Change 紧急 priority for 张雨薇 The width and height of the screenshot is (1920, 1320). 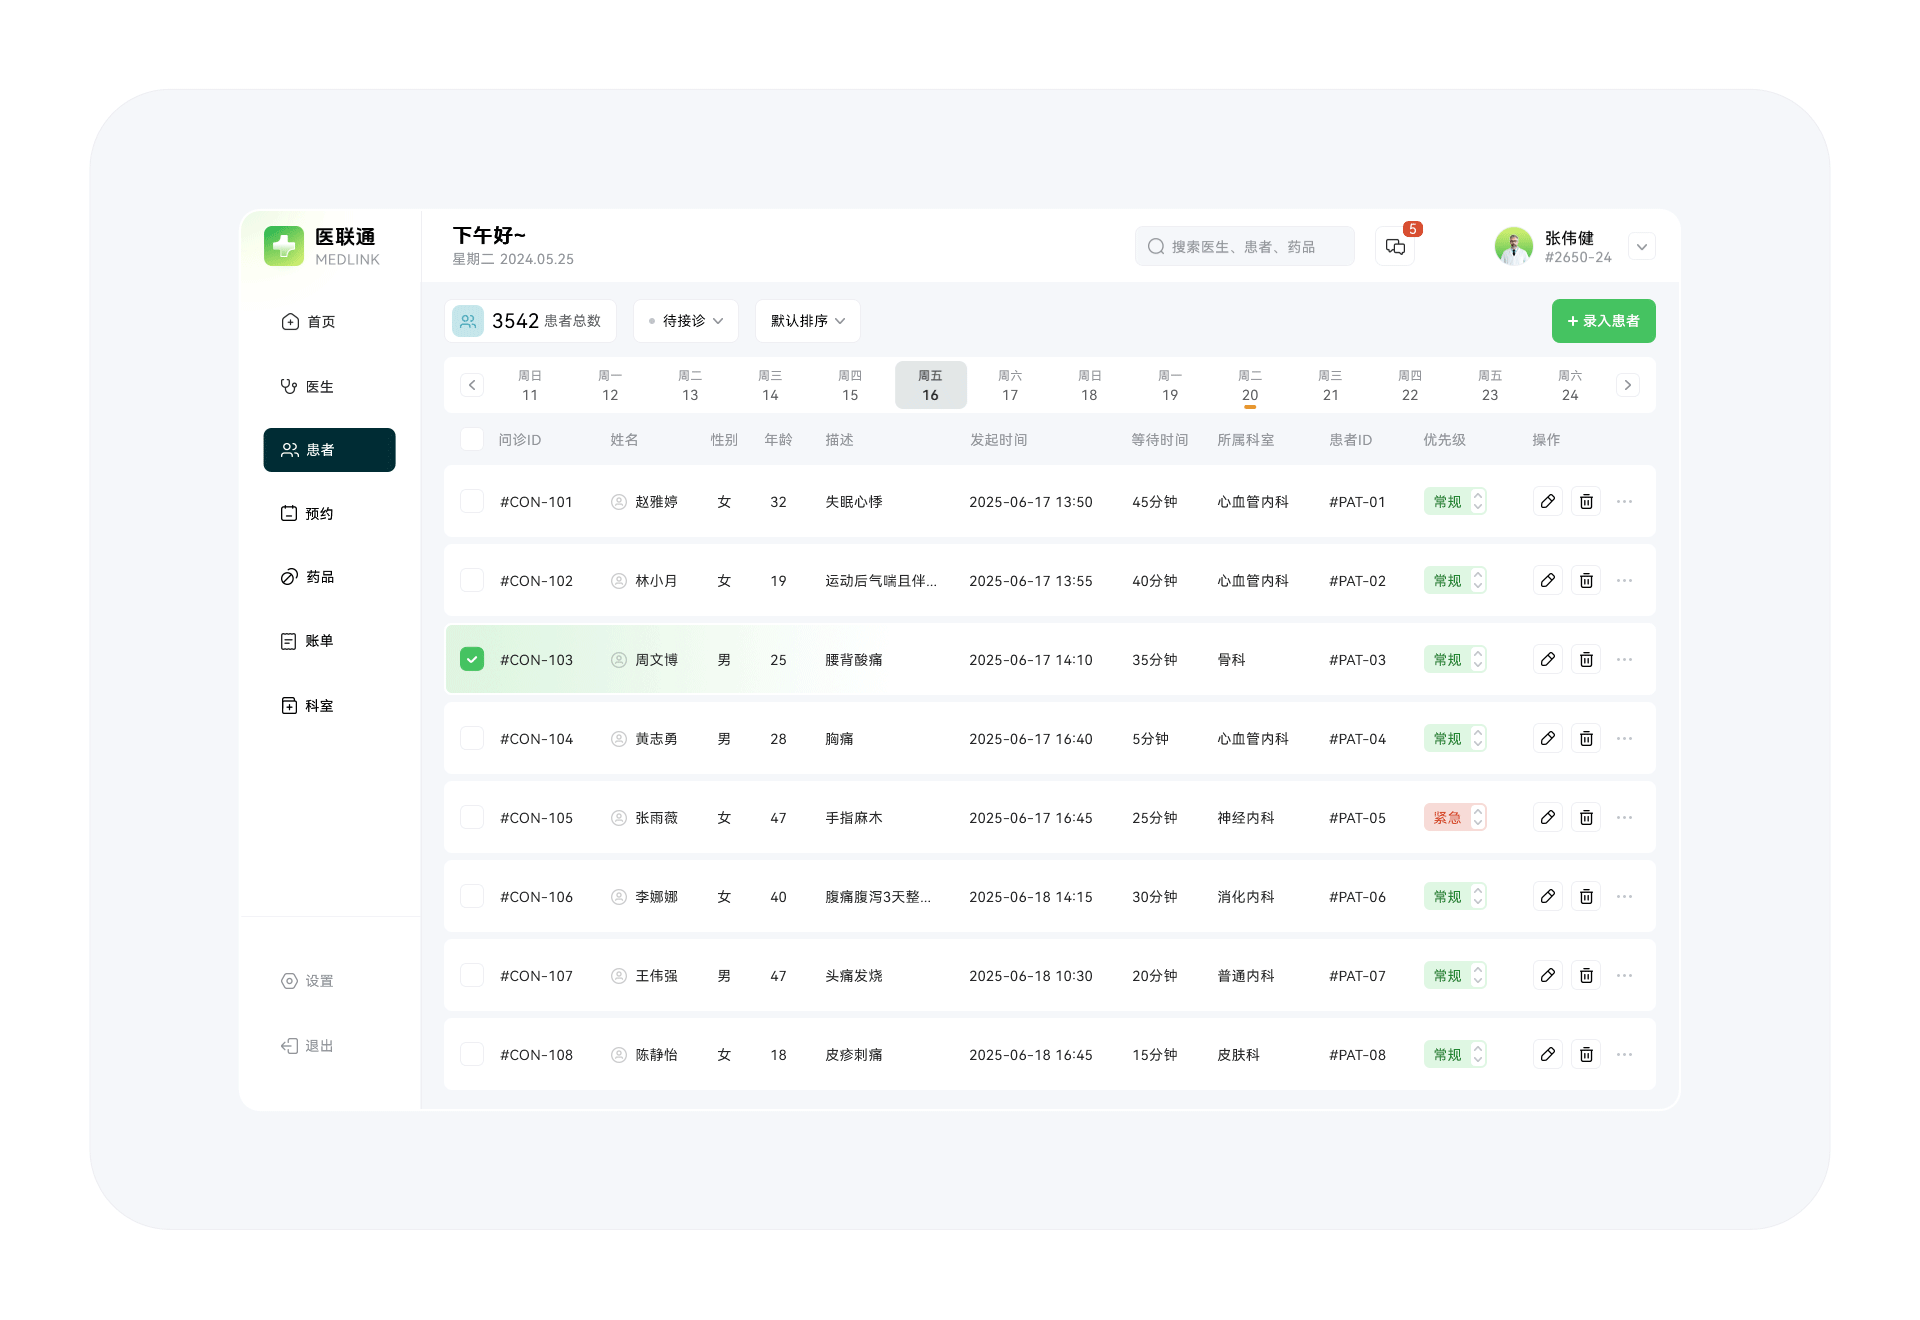1455,817
